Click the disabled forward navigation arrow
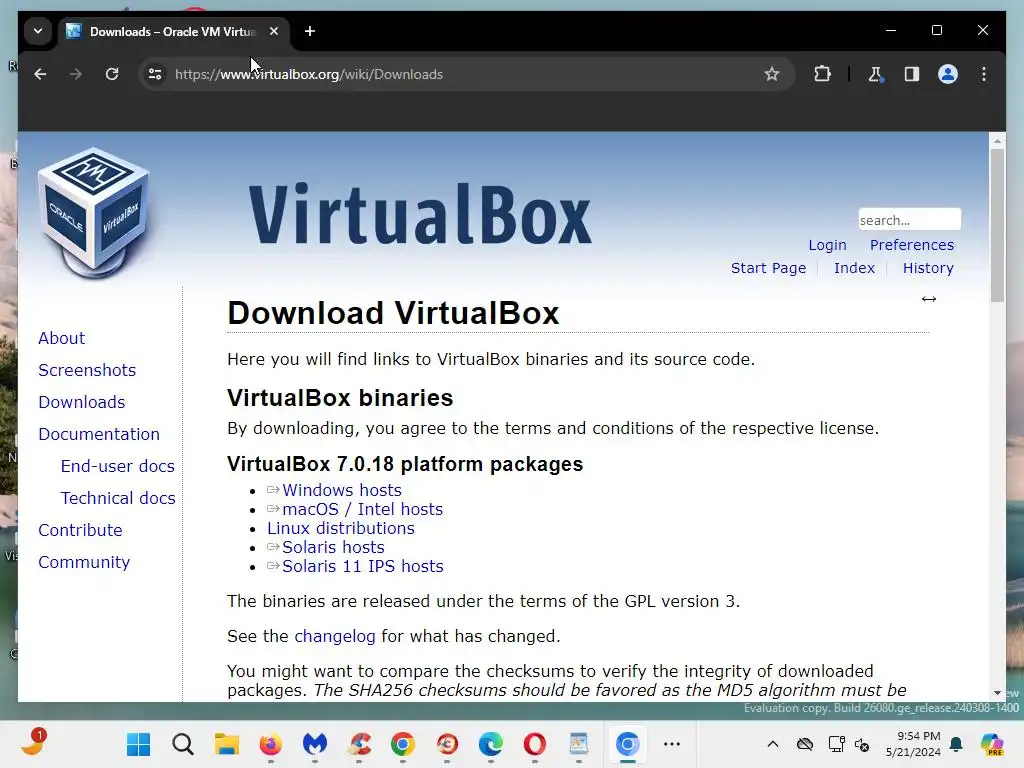Image resolution: width=1024 pixels, height=768 pixels. coord(76,74)
